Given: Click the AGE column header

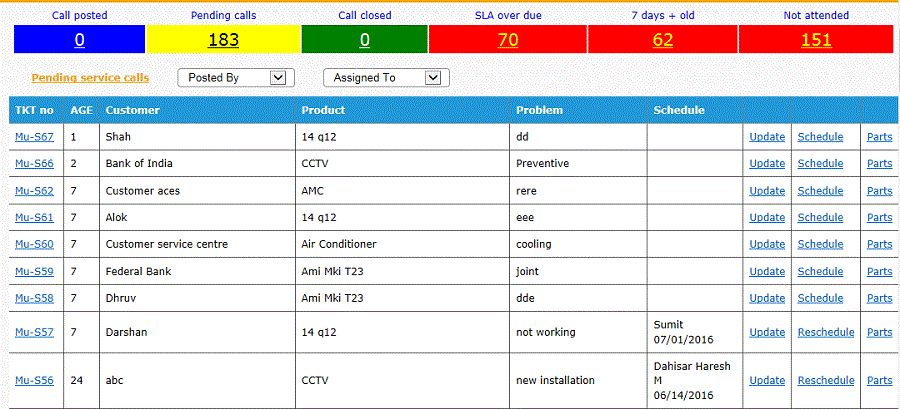Looking at the screenshot, I should 82,110.
